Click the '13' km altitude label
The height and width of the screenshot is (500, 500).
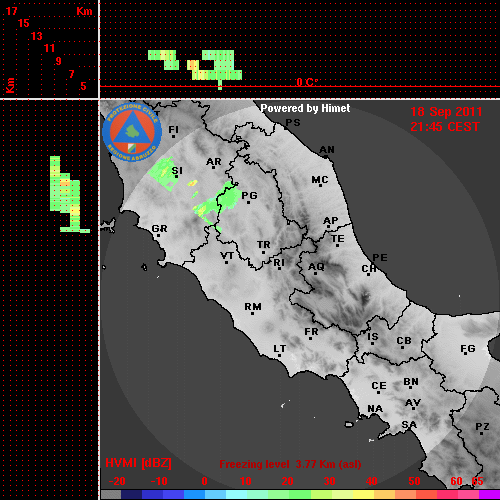pos(37,36)
